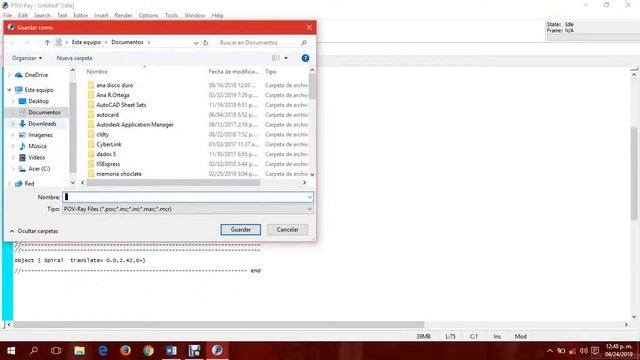Close the Guardar como dialog
Image resolution: width=640 pixels, height=360 pixels.
point(309,27)
